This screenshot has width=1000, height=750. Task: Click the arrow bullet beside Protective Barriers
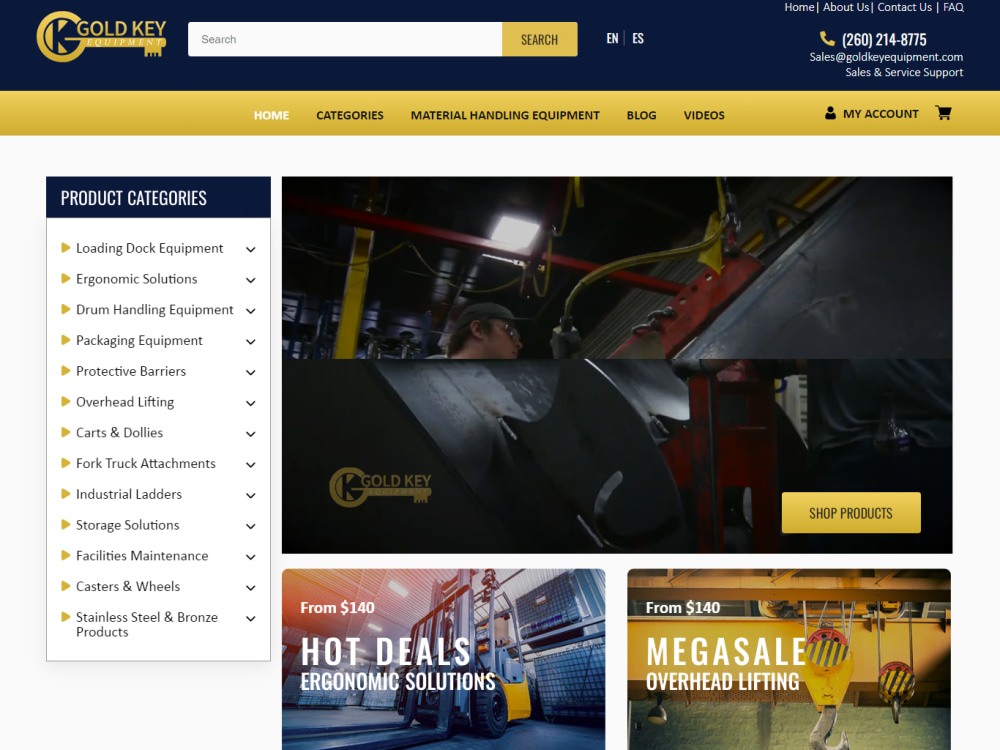(x=65, y=371)
